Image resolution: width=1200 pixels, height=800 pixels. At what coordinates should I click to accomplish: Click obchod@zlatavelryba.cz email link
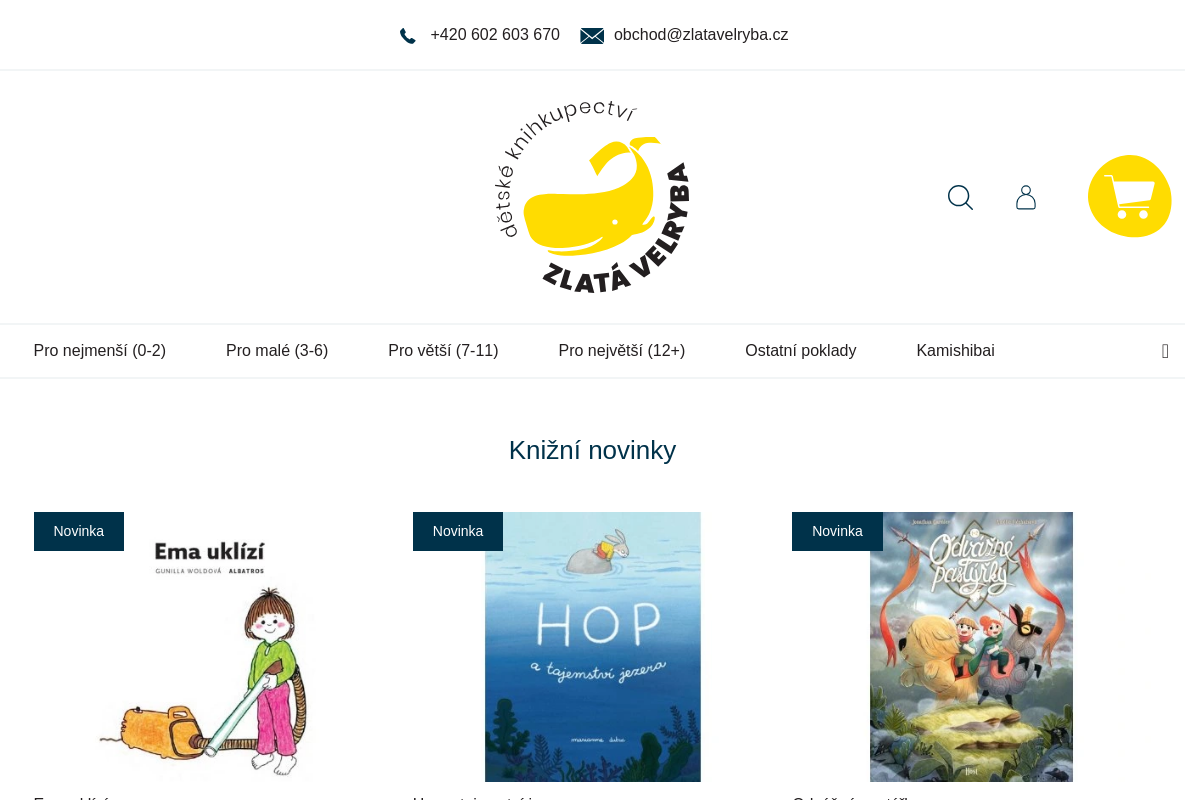tap(701, 35)
